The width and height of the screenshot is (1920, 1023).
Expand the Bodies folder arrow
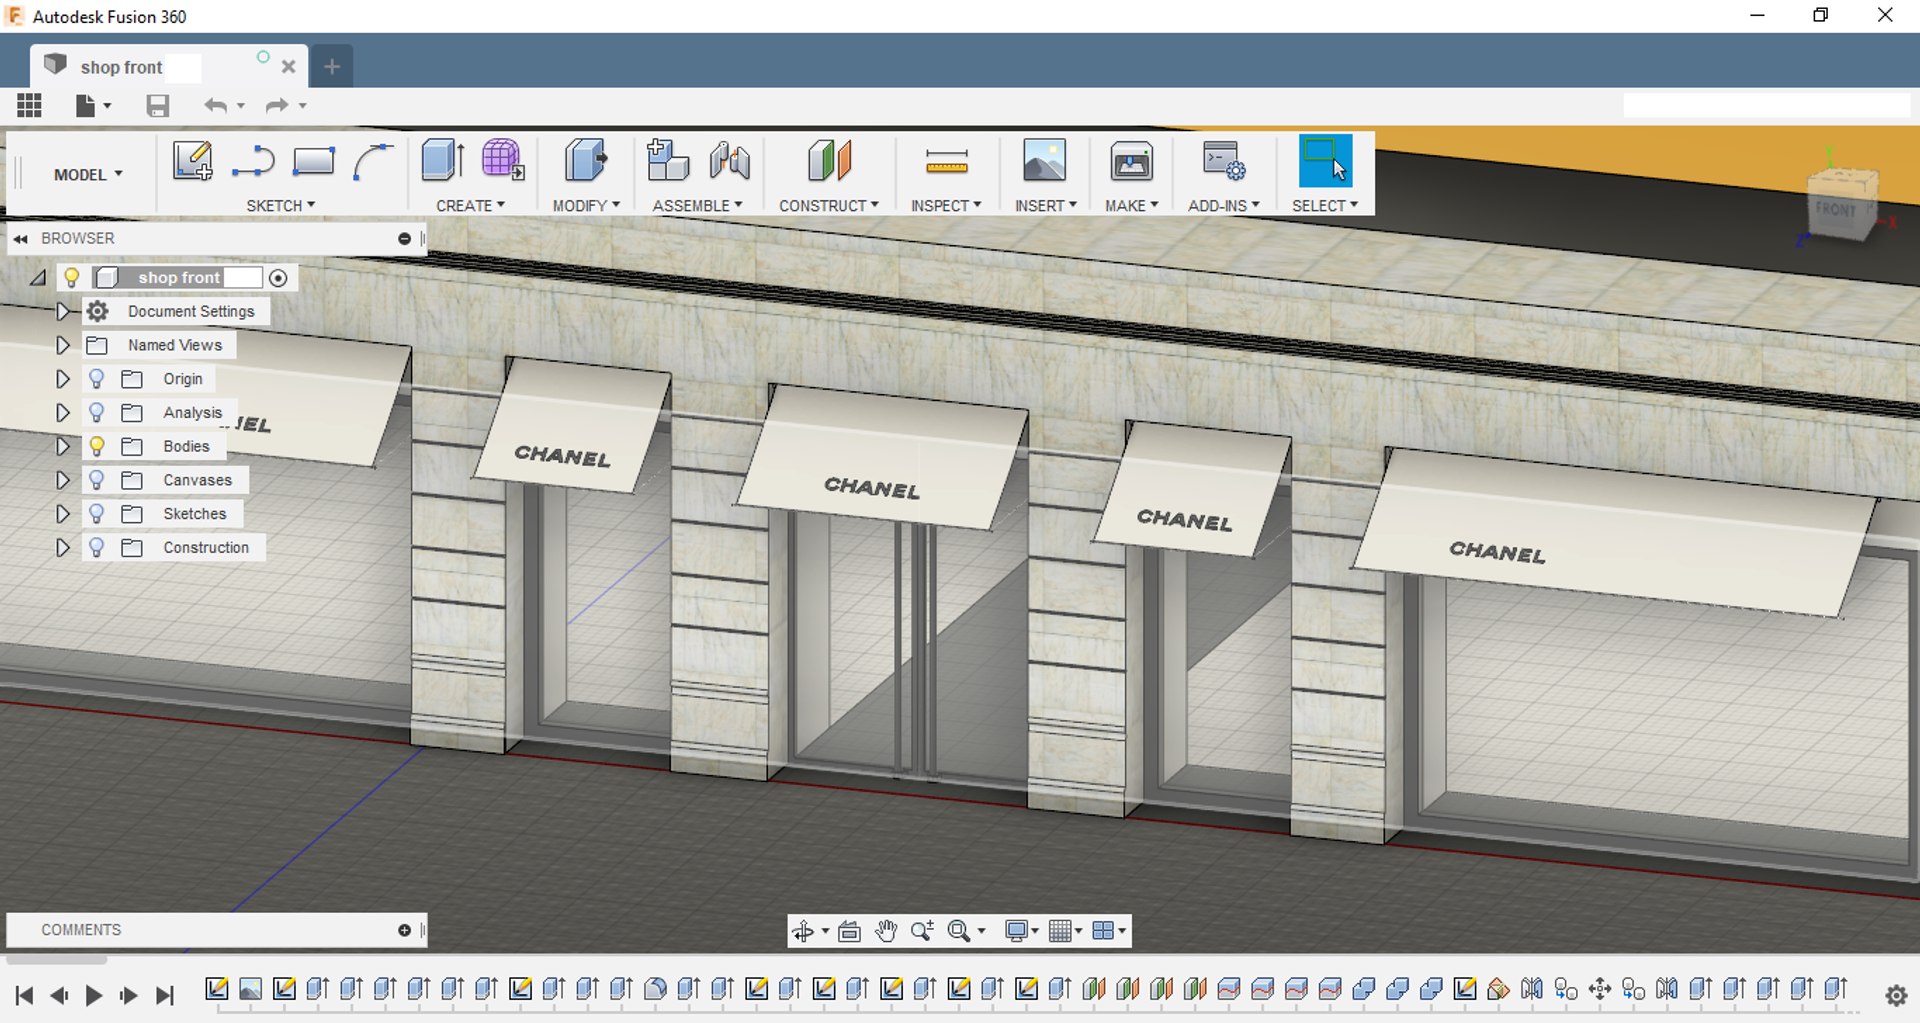(62, 446)
